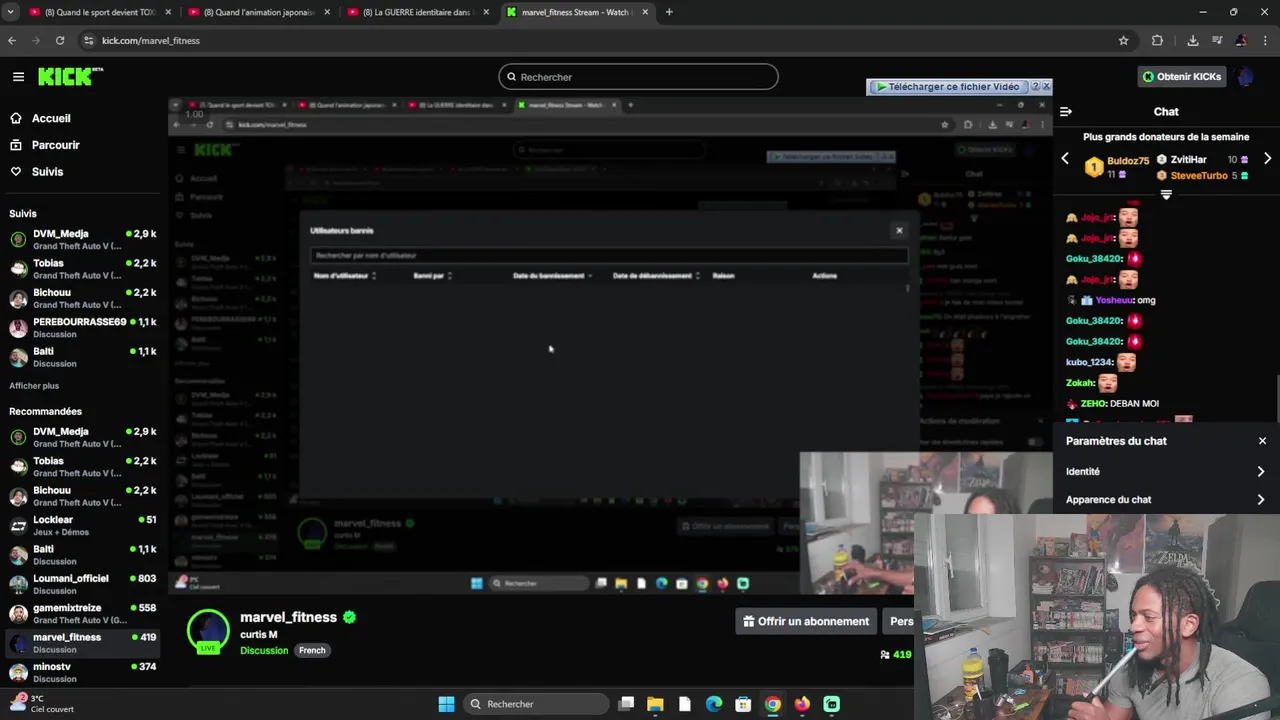Open the weather widget showing 3°C
Image resolution: width=1280 pixels, height=720 pixels.
tap(40, 704)
